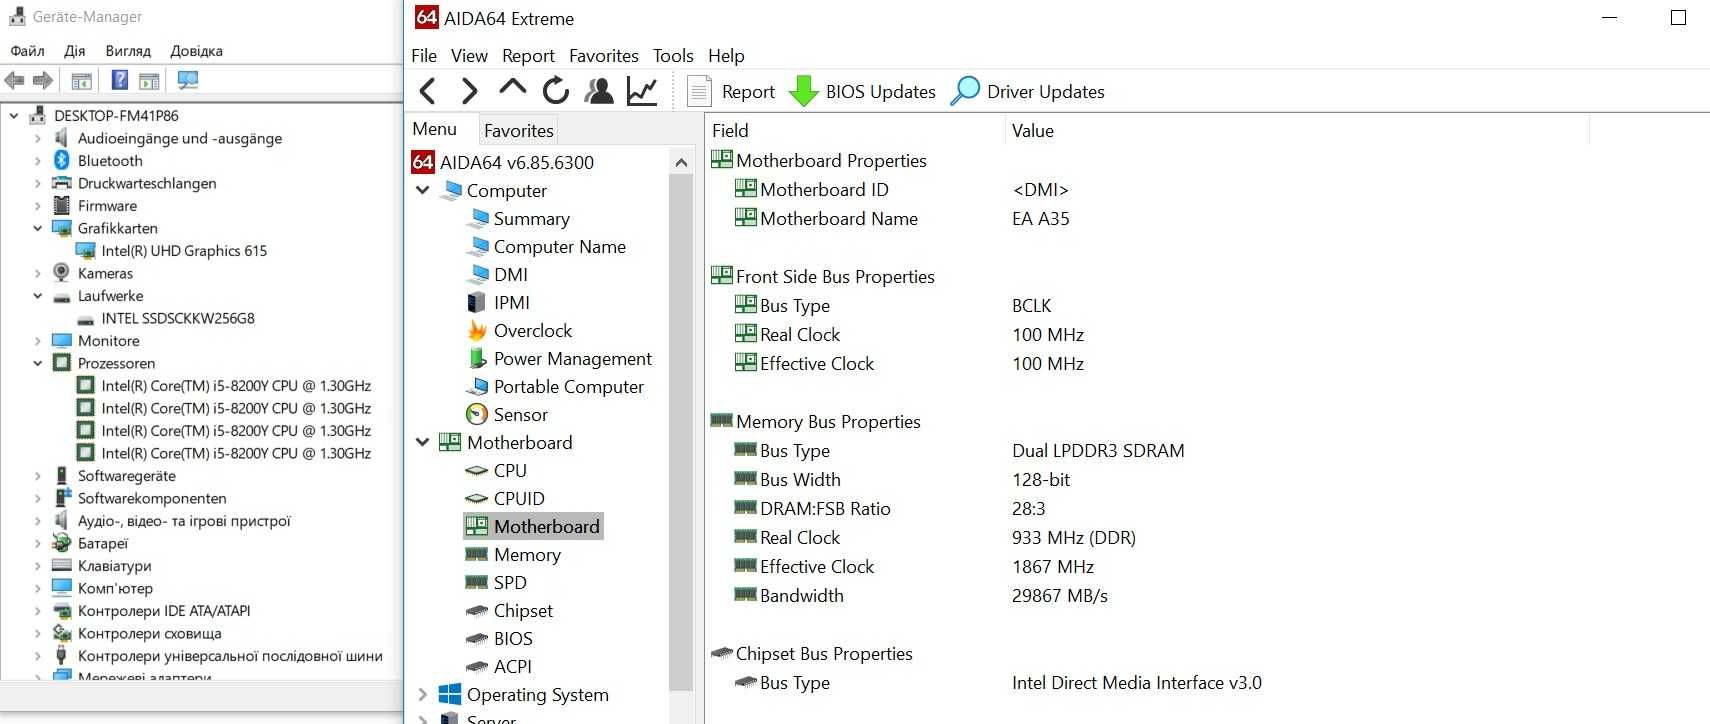Collapse the Motherboard tree node in AIDA64
1710x724 pixels.
tap(422, 442)
